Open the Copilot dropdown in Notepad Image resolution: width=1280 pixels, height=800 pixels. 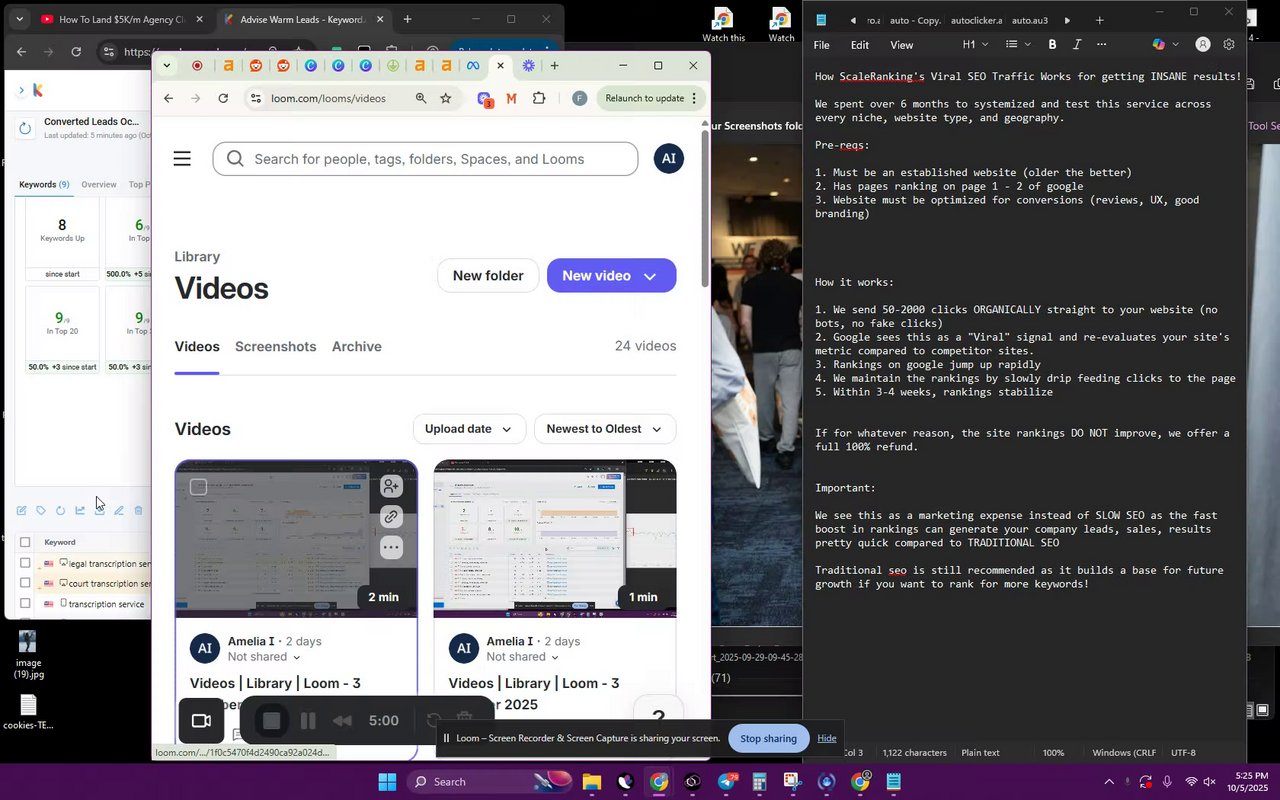(1165, 45)
